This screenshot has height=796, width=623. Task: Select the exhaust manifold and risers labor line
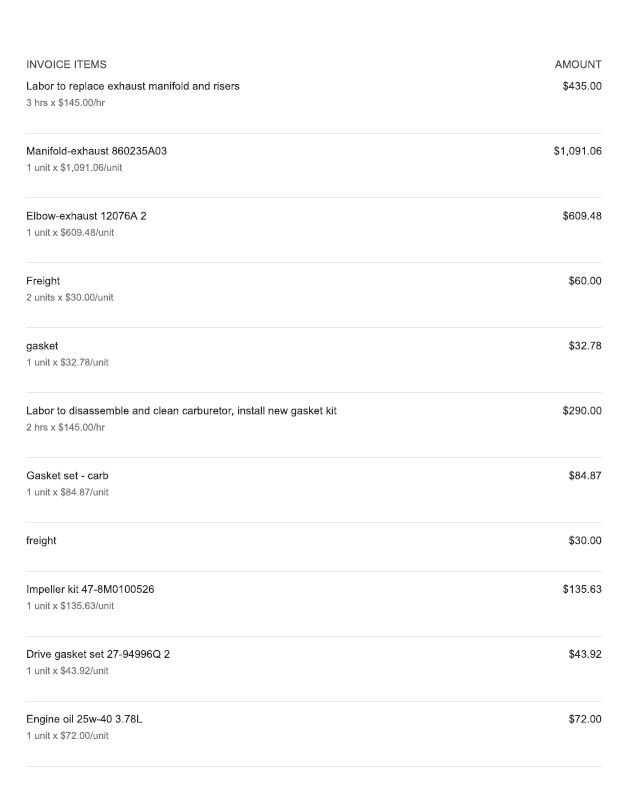point(133,86)
